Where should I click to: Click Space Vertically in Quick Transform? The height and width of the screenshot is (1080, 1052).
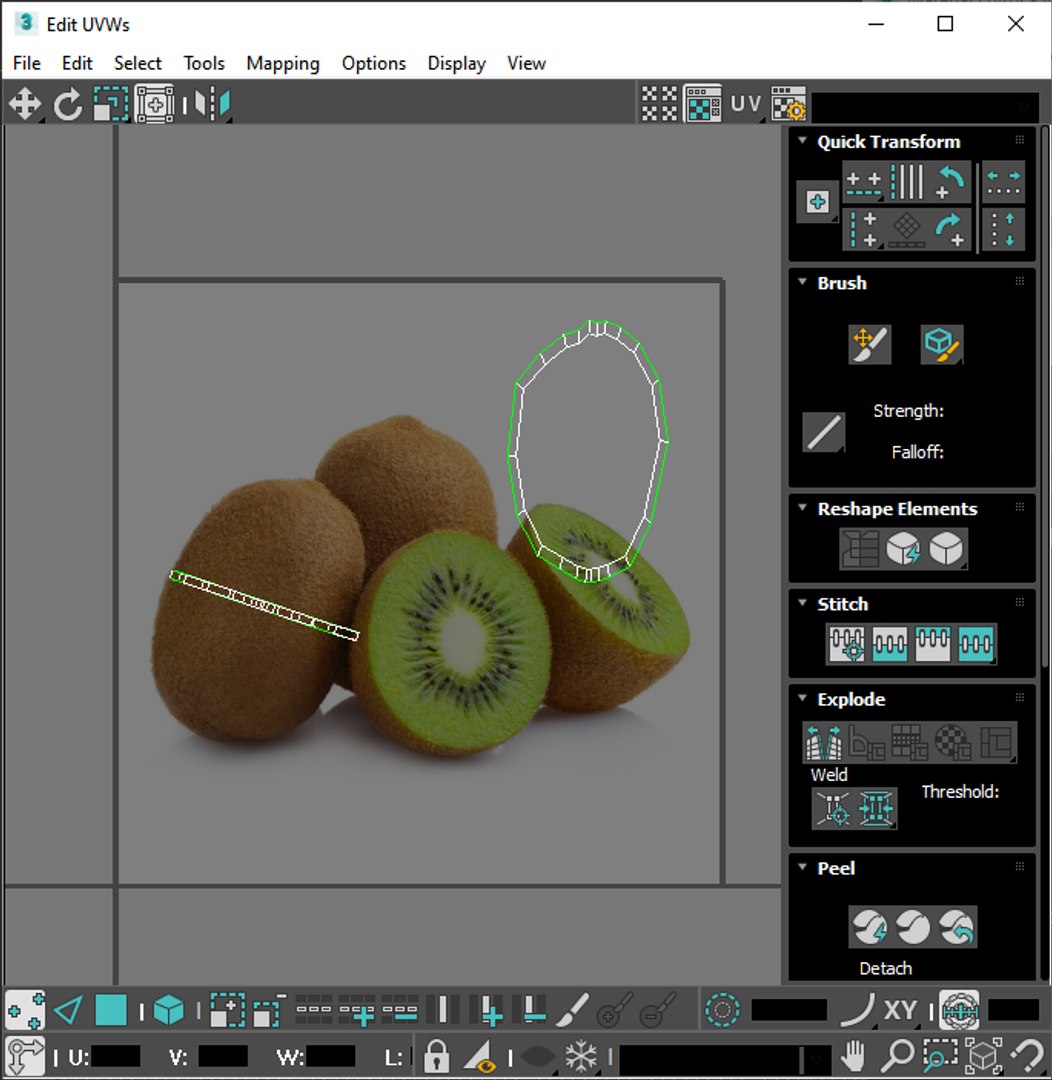point(1003,229)
